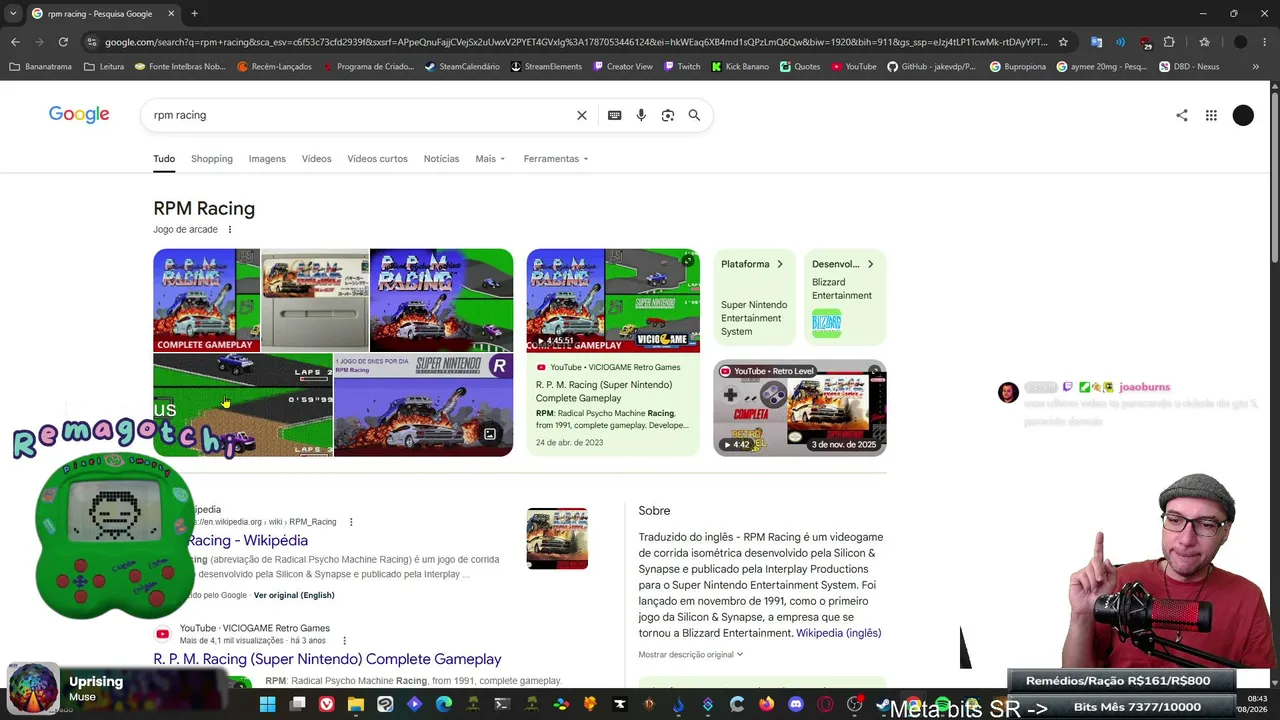Select the Tudo results tab
1280x720 pixels.
pos(164,159)
